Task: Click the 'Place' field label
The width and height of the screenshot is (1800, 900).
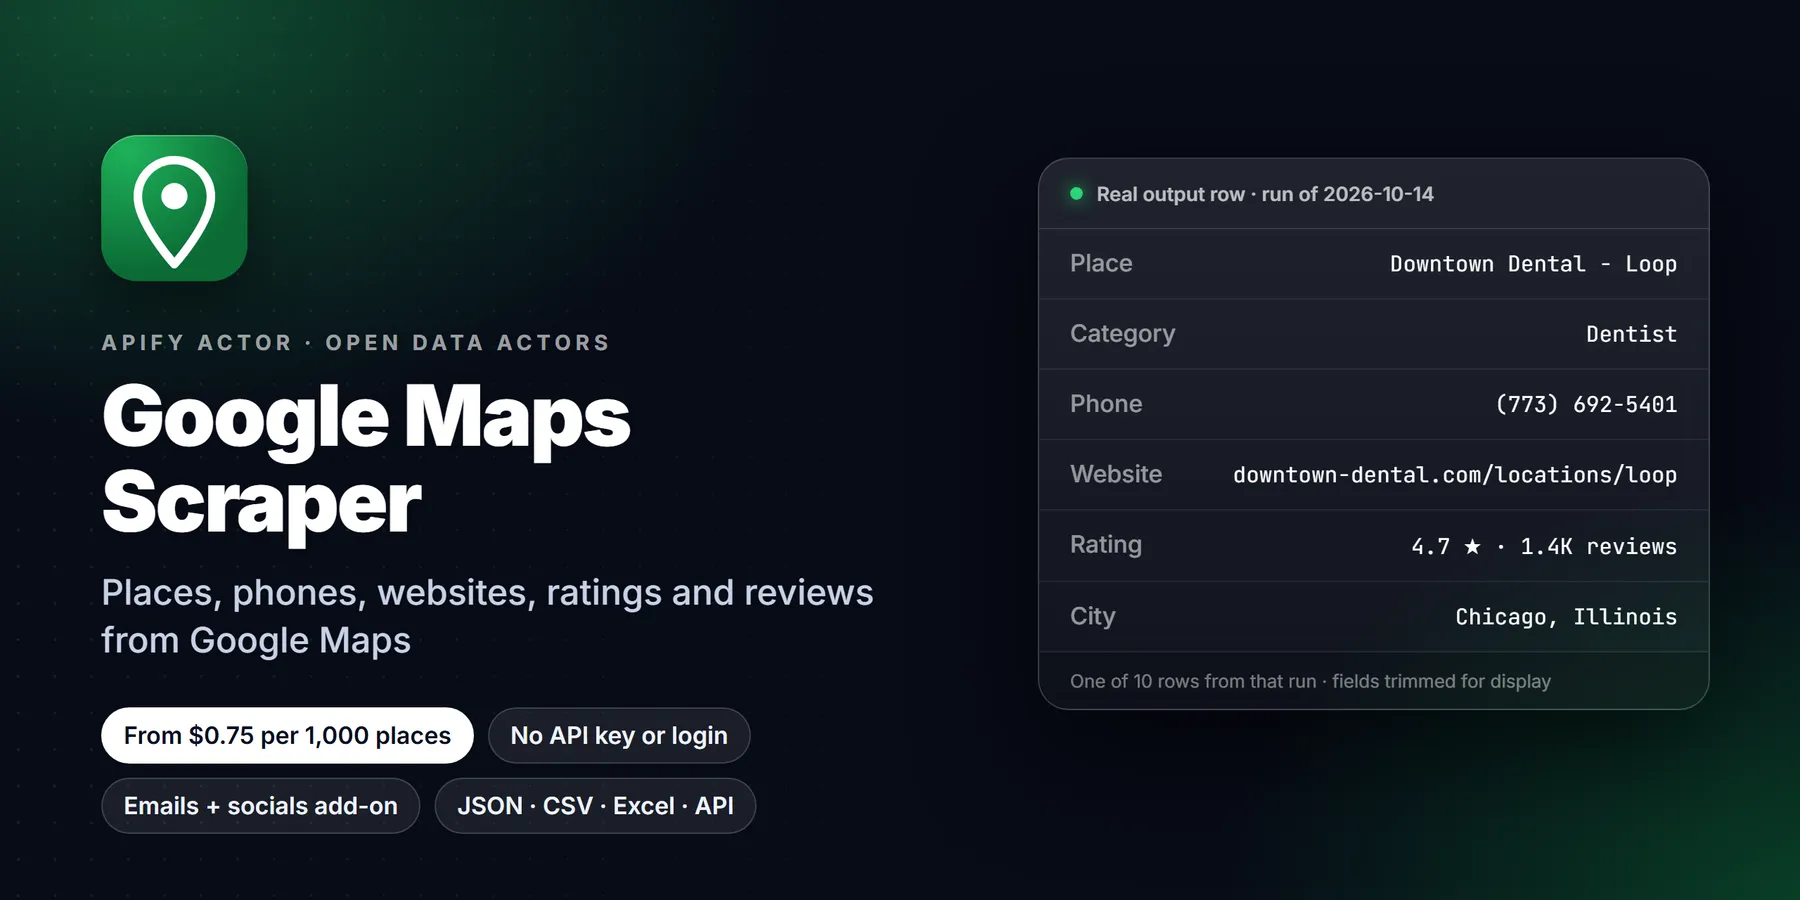Action: [x=1101, y=263]
